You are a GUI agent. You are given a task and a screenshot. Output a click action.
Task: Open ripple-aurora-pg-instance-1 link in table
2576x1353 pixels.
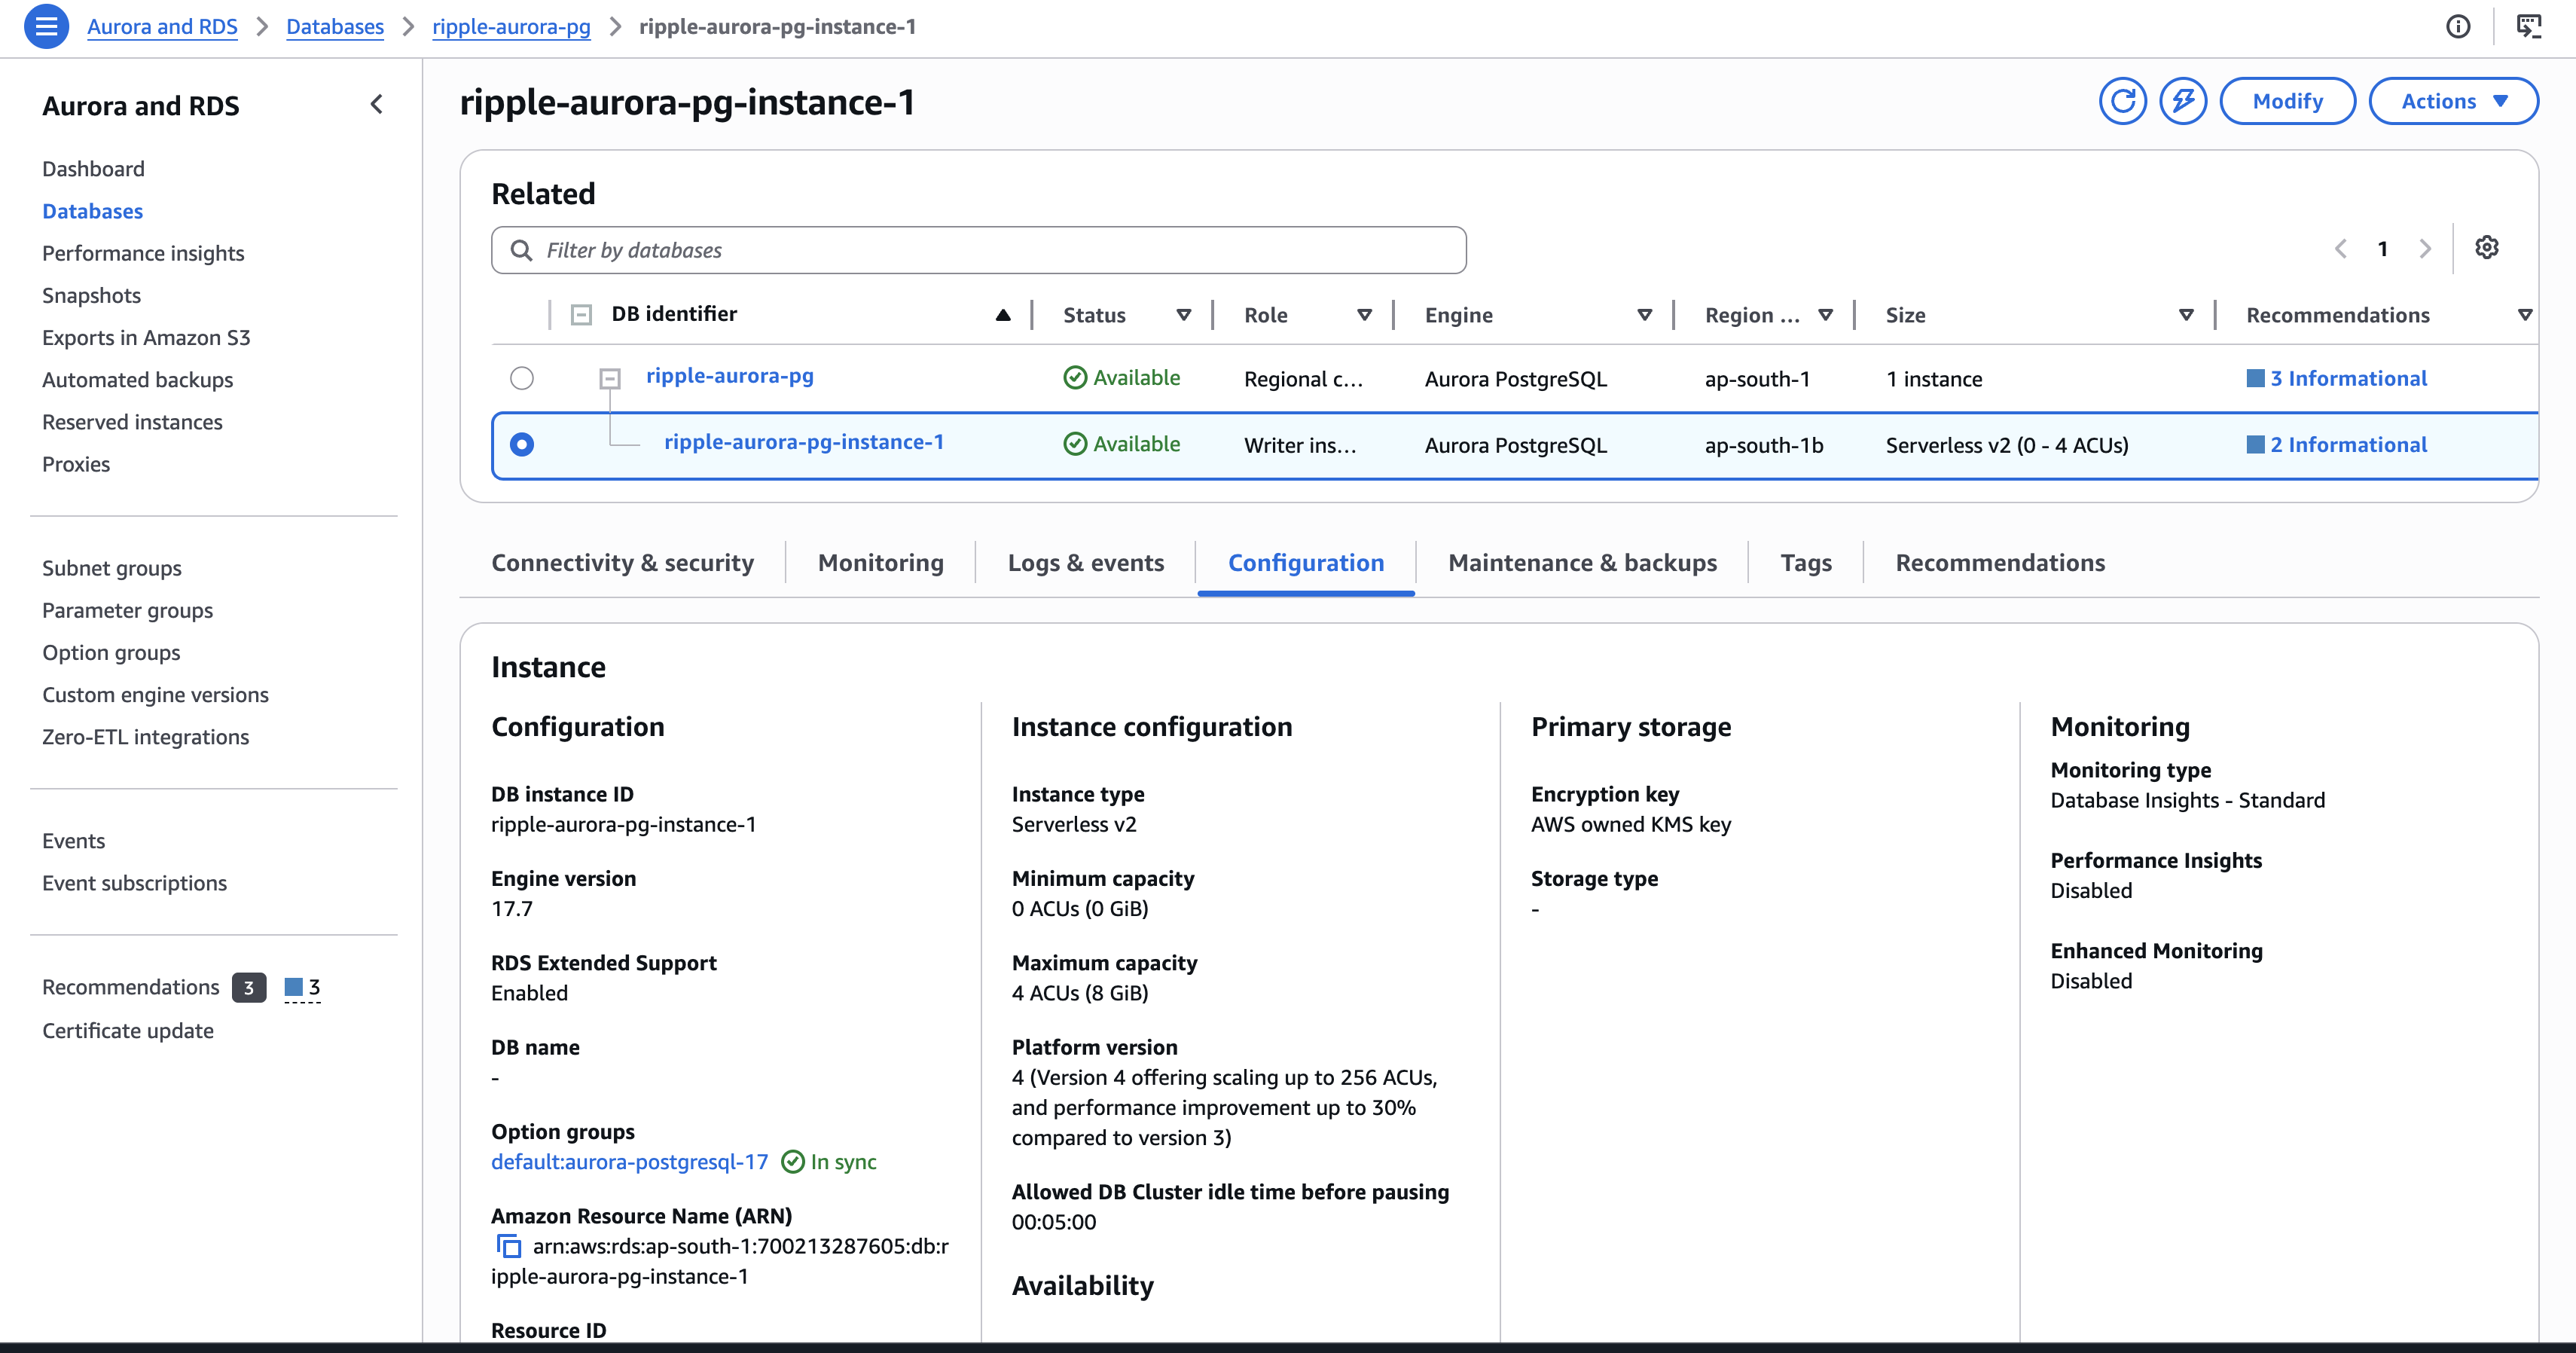pos(804,442)
